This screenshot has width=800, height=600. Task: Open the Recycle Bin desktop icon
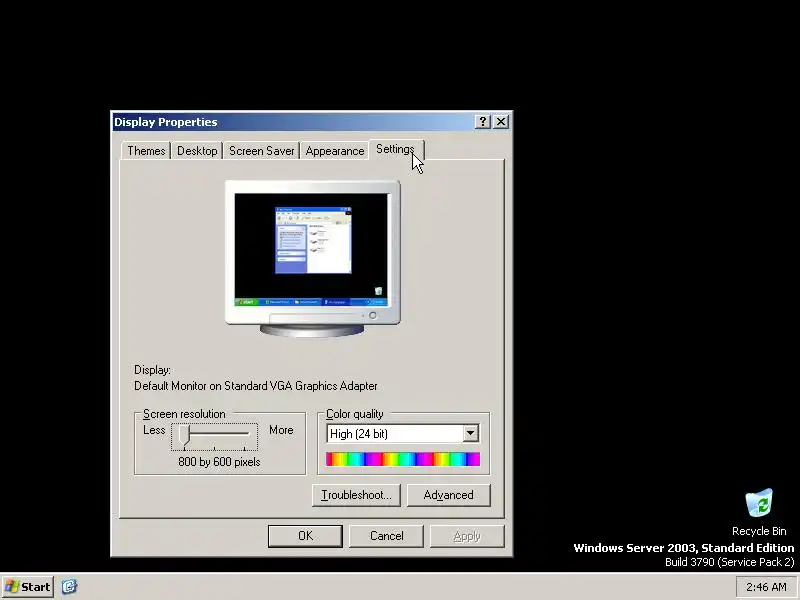point(759,512)
